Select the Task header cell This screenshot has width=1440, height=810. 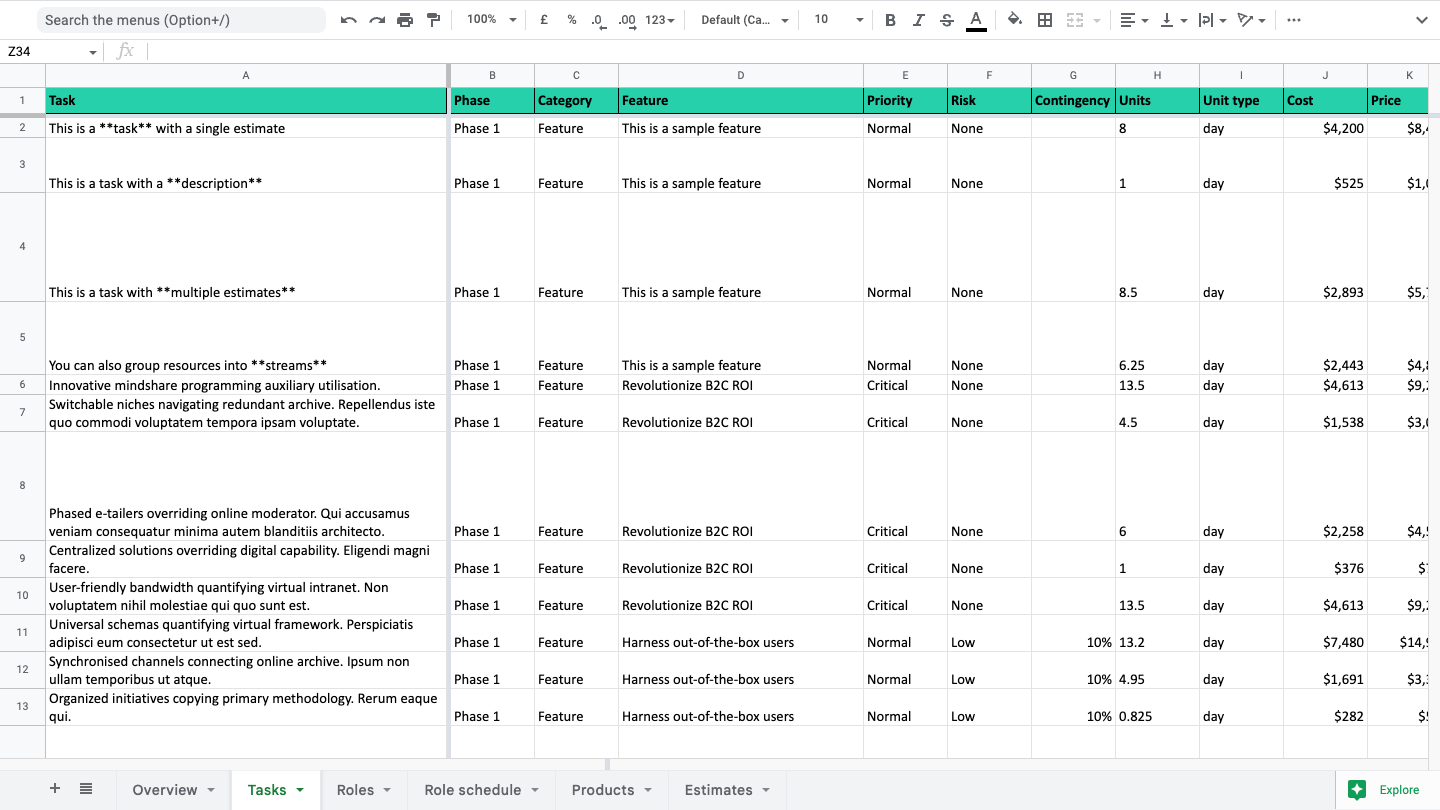click(x=246, y=100)
